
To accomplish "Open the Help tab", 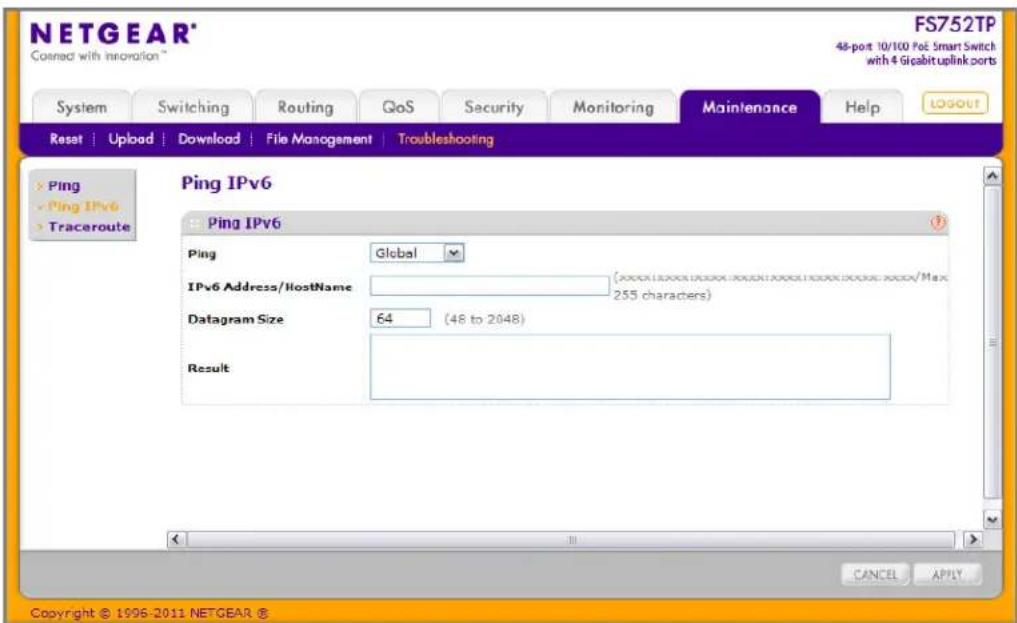I will coord(862,107).
